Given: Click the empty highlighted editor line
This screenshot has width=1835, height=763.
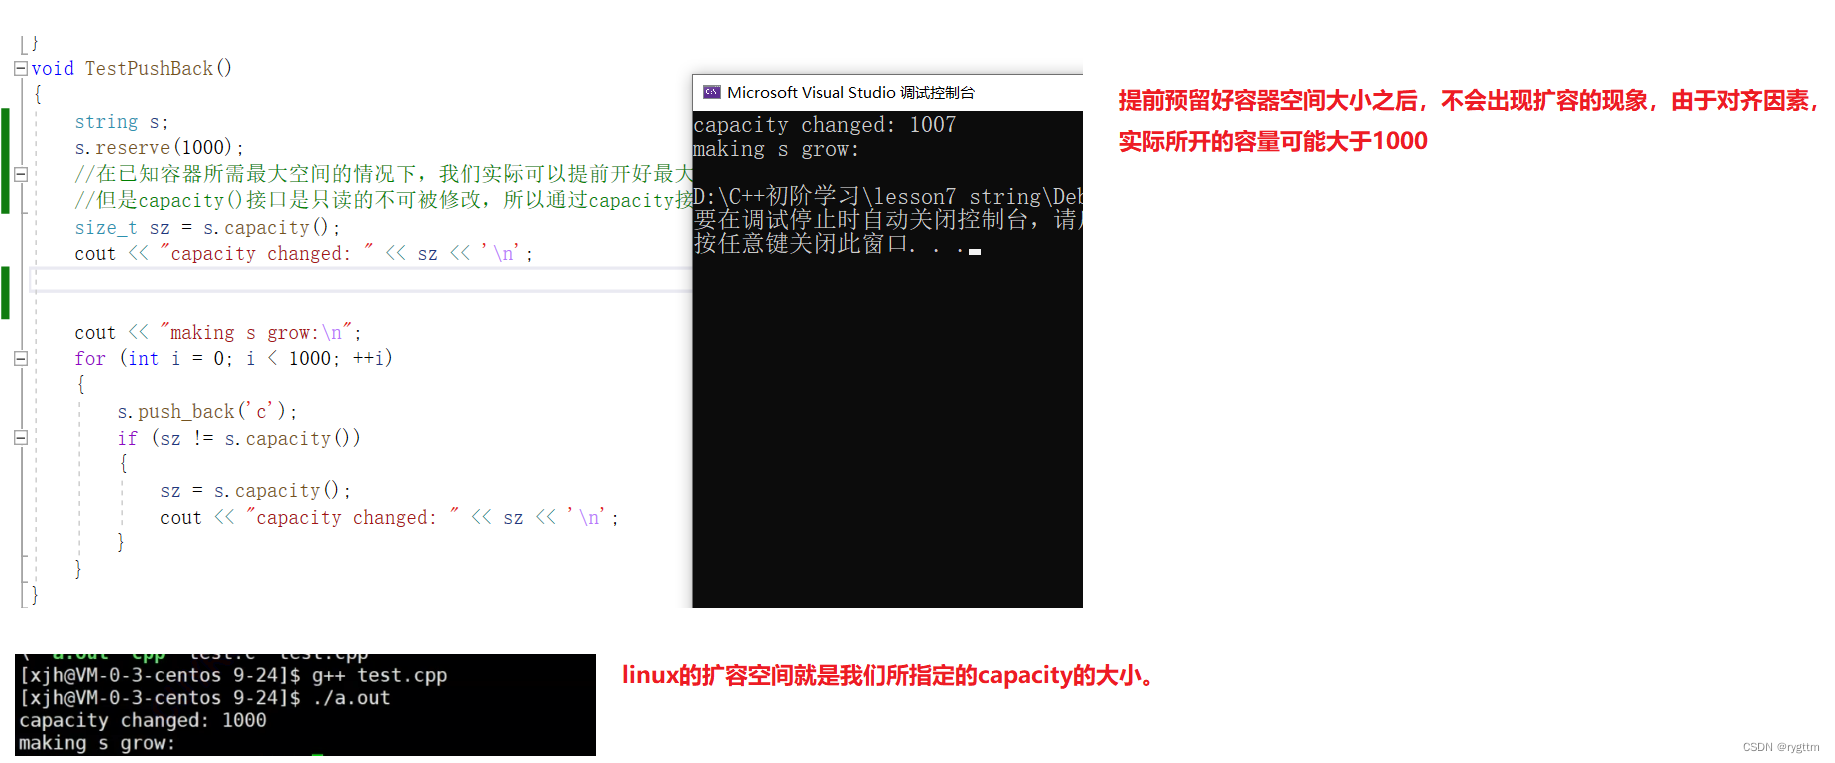Looking at the screenshot, I should (361, 280).
